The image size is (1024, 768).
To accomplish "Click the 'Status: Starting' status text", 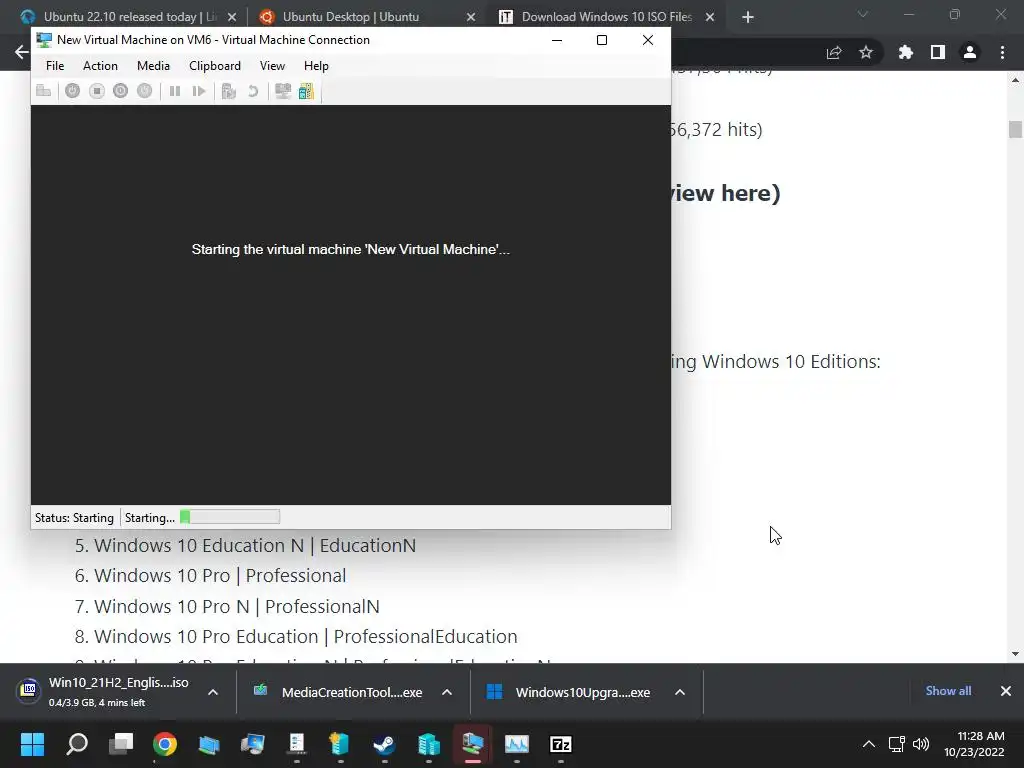I will click(74, 518).
